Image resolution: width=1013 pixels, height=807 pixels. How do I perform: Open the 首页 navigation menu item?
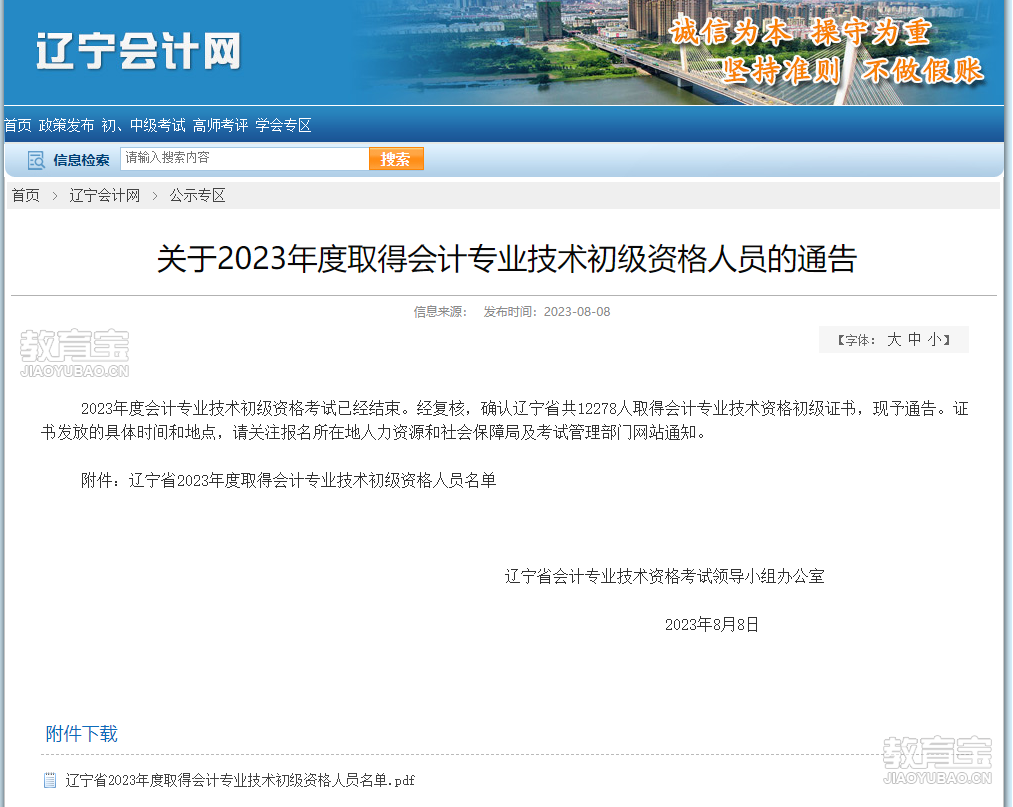coord(17,125)
